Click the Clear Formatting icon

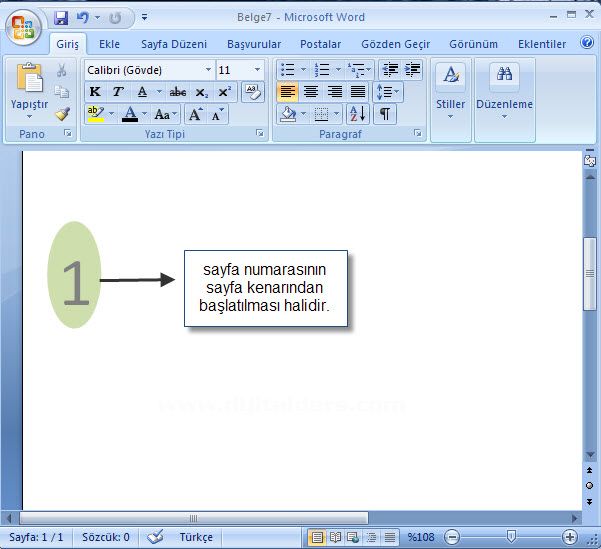[252, 92]
